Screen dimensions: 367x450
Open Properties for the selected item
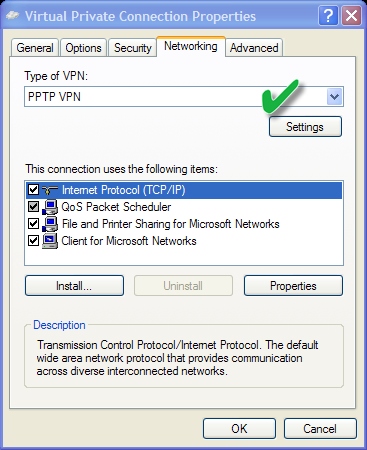tap(293, 286)
